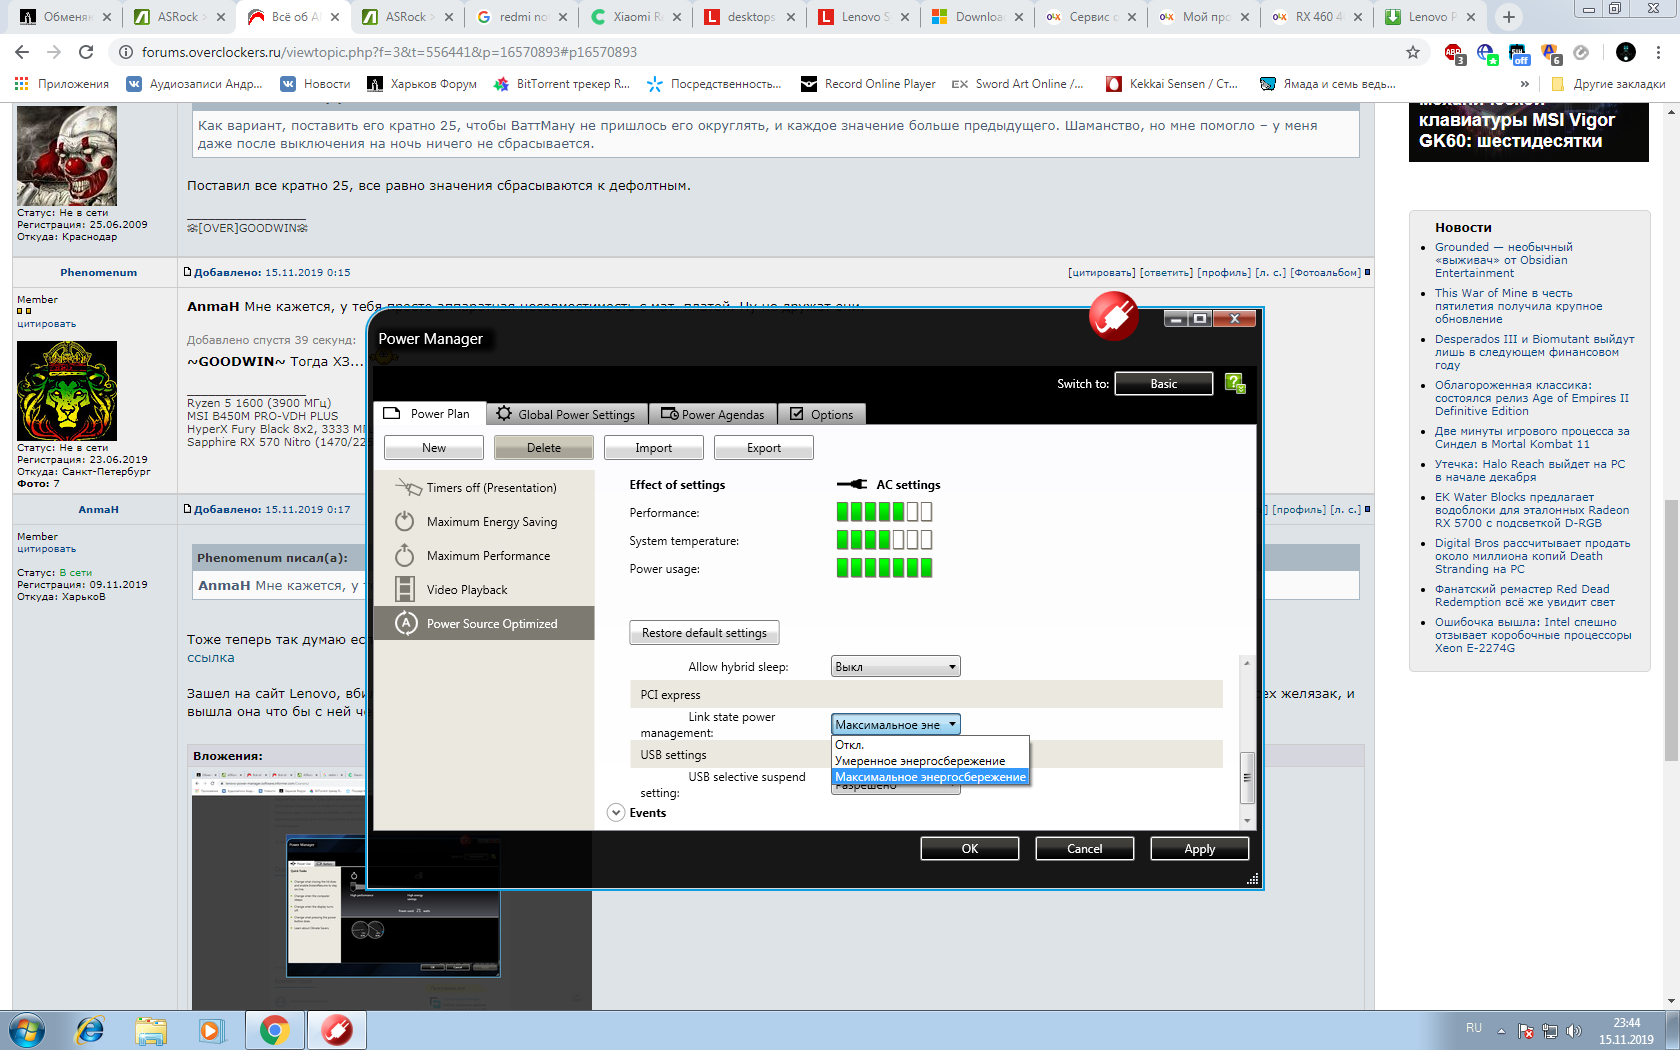
Task: Open the Grounded news link
Action: [1503, 260]
